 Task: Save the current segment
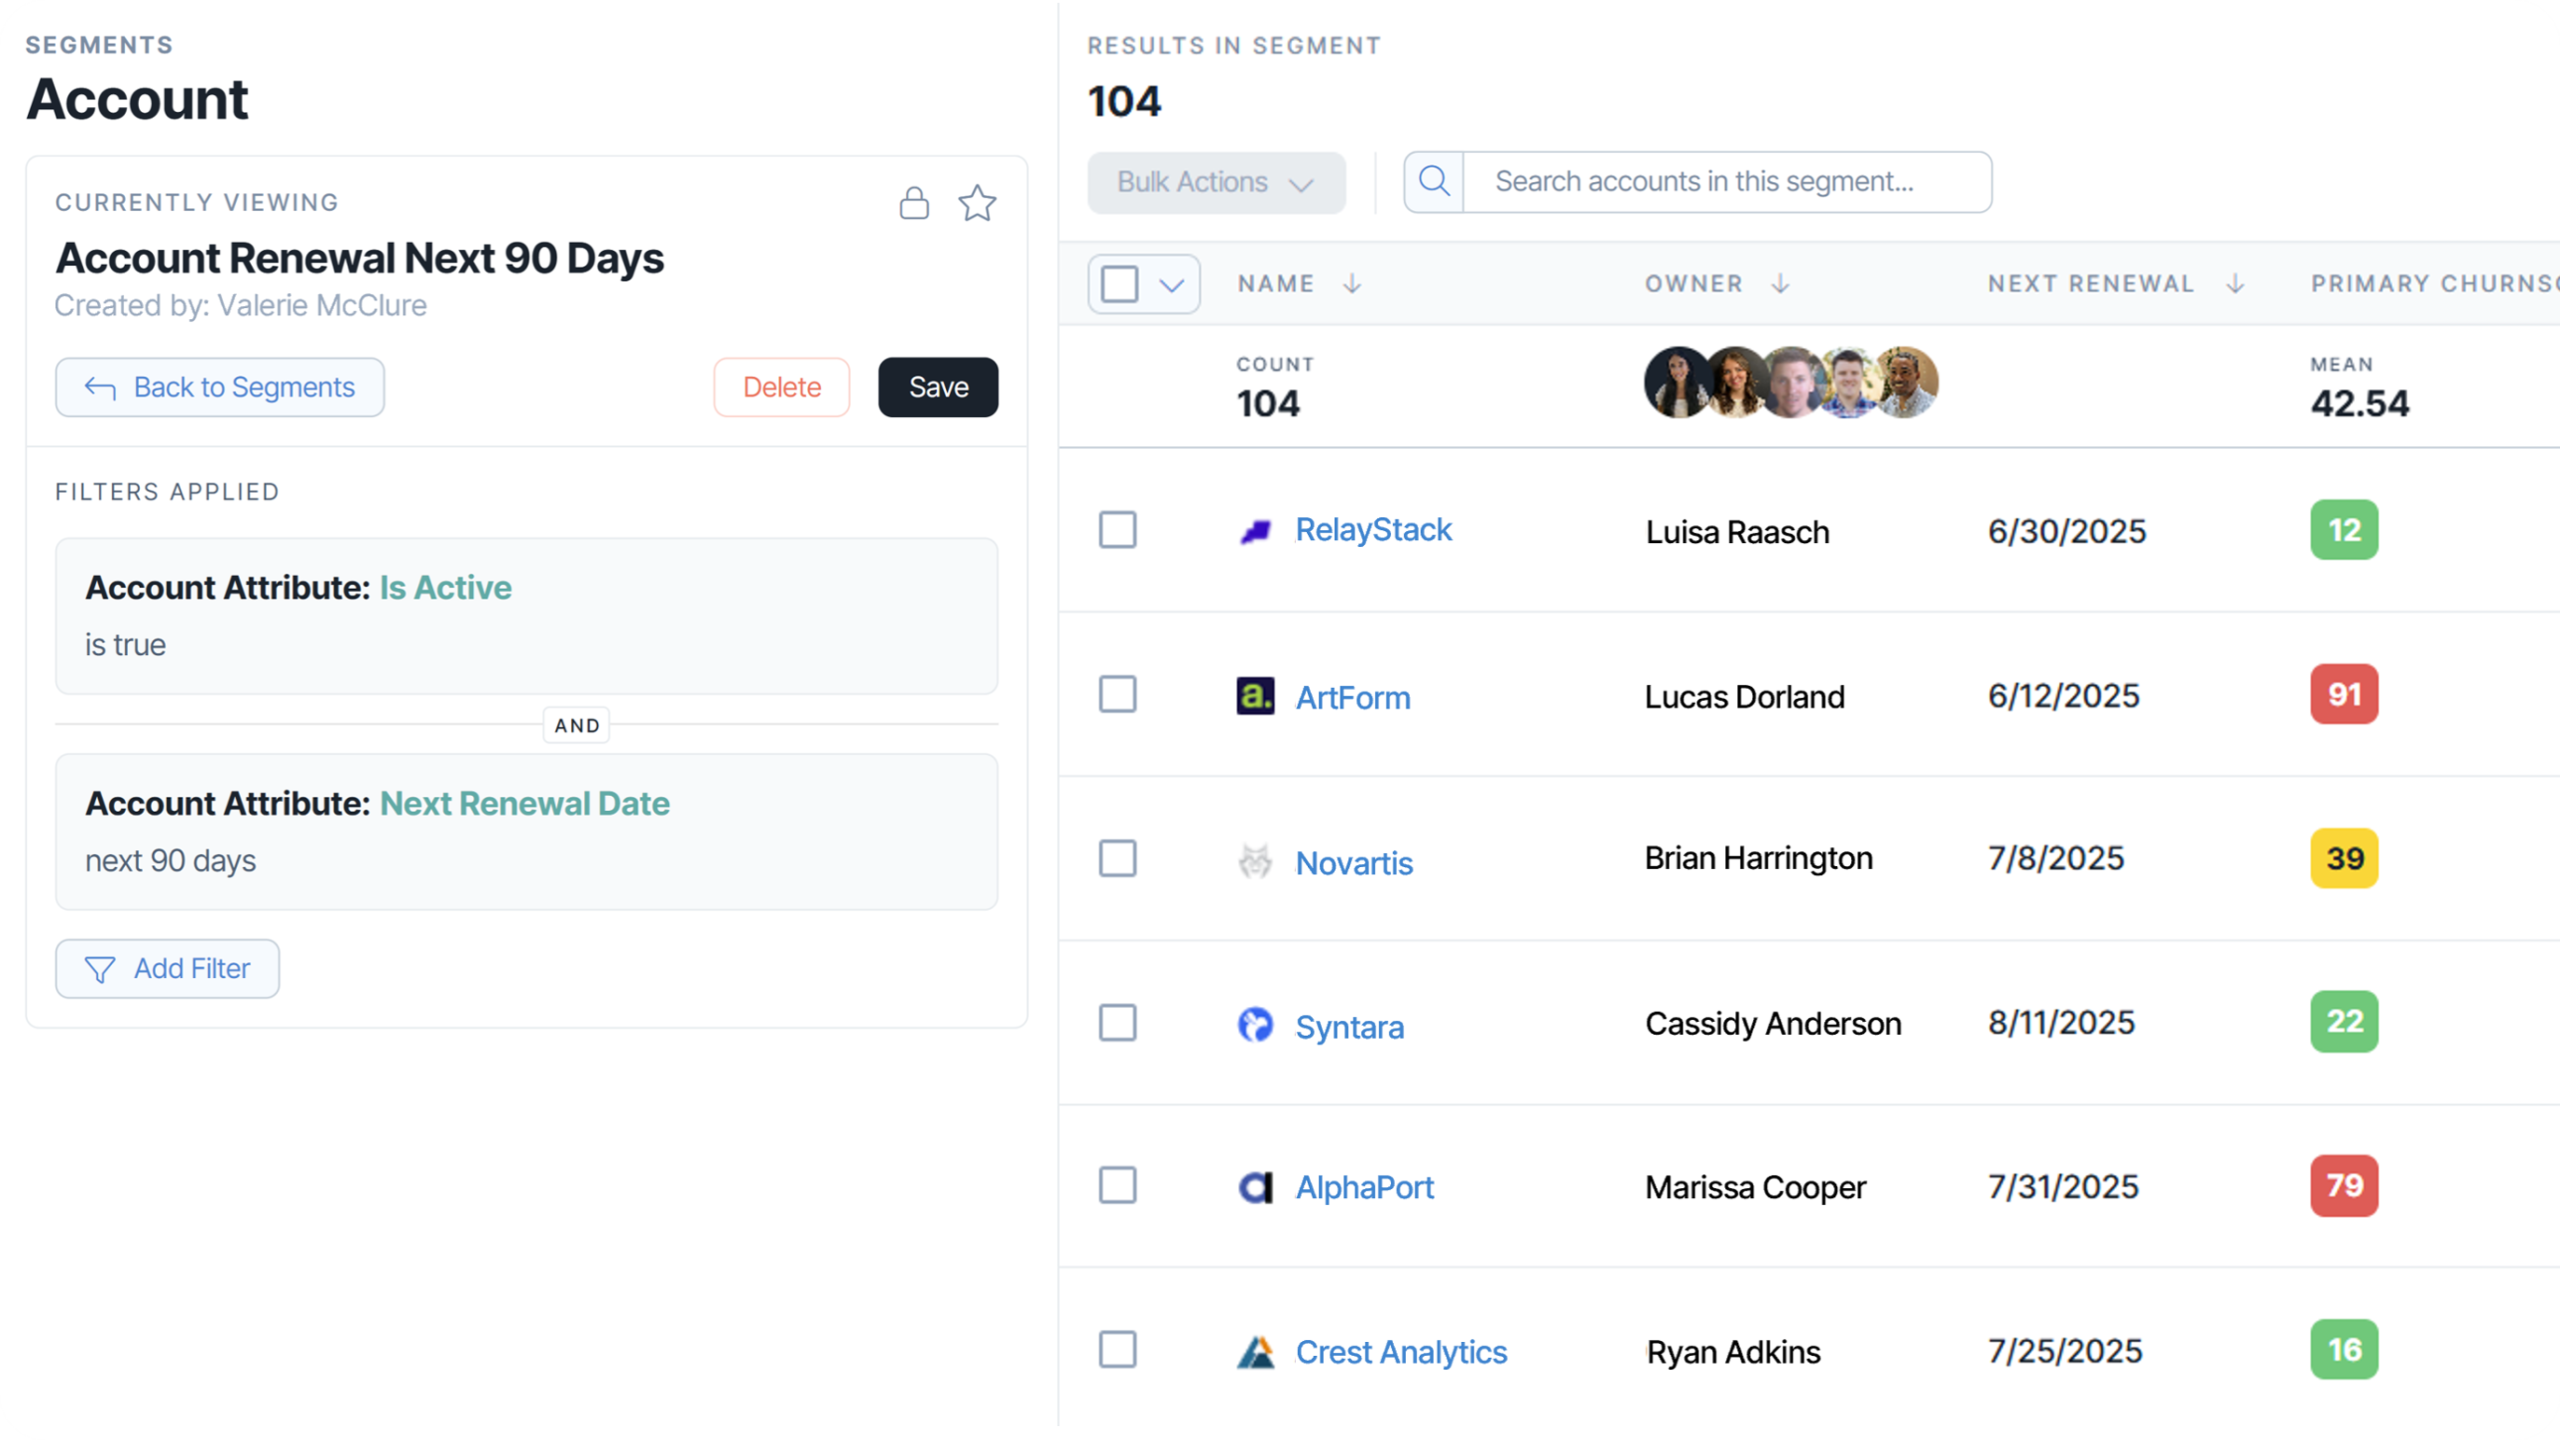point(937,387)
